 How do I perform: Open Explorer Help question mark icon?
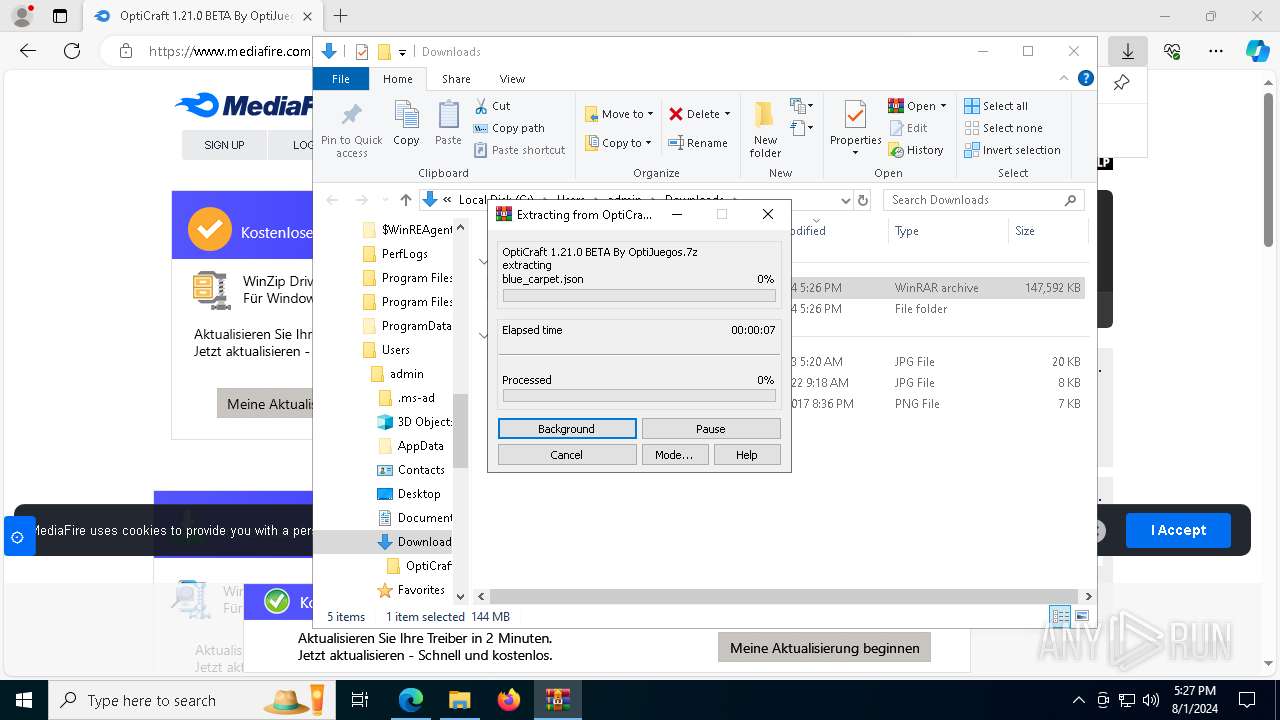coord(1086,78)
